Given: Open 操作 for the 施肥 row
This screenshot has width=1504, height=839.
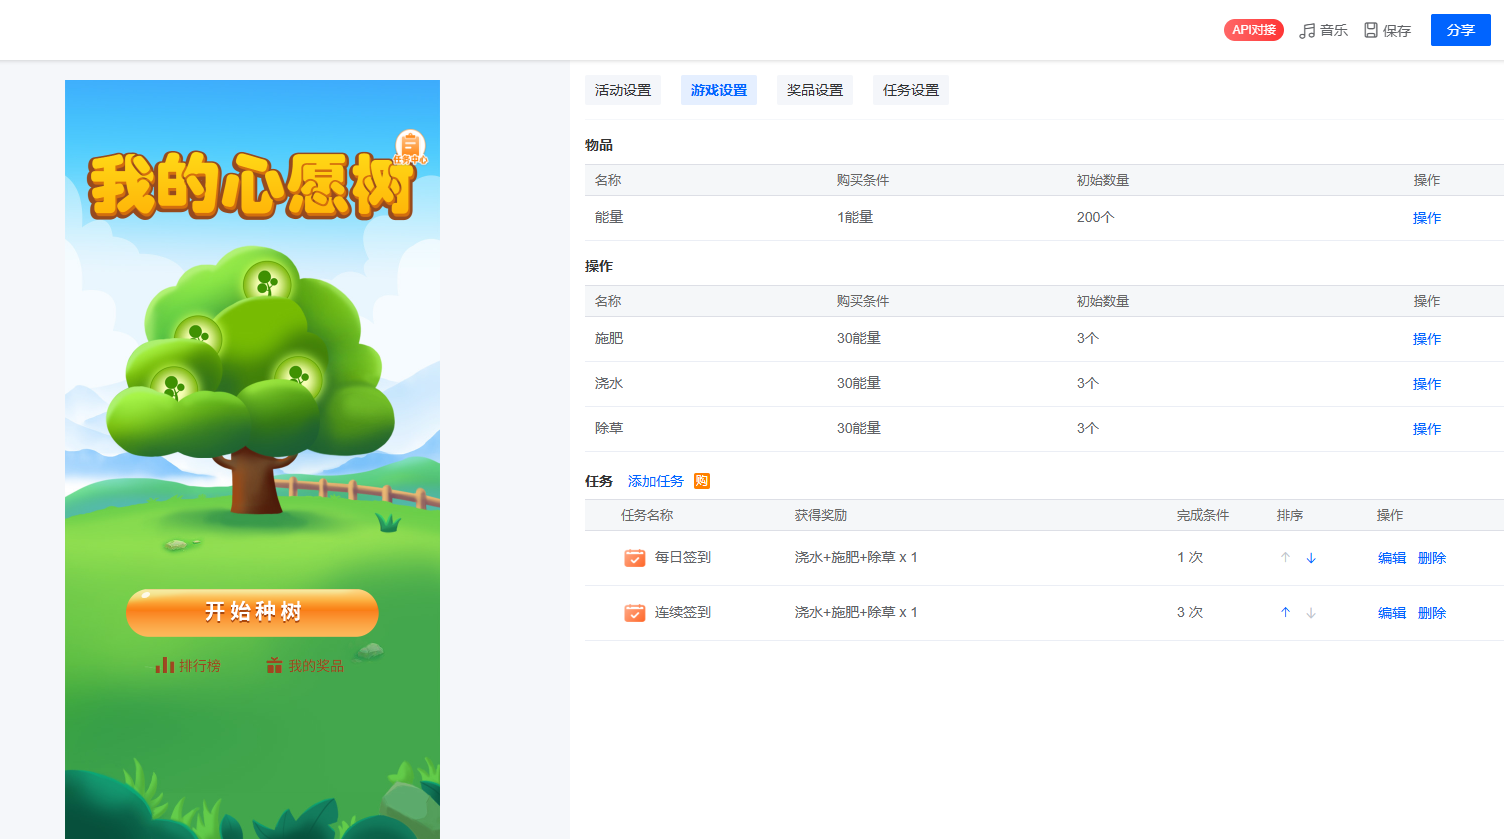Looking at the screenshot, I should coord(1427,339).
